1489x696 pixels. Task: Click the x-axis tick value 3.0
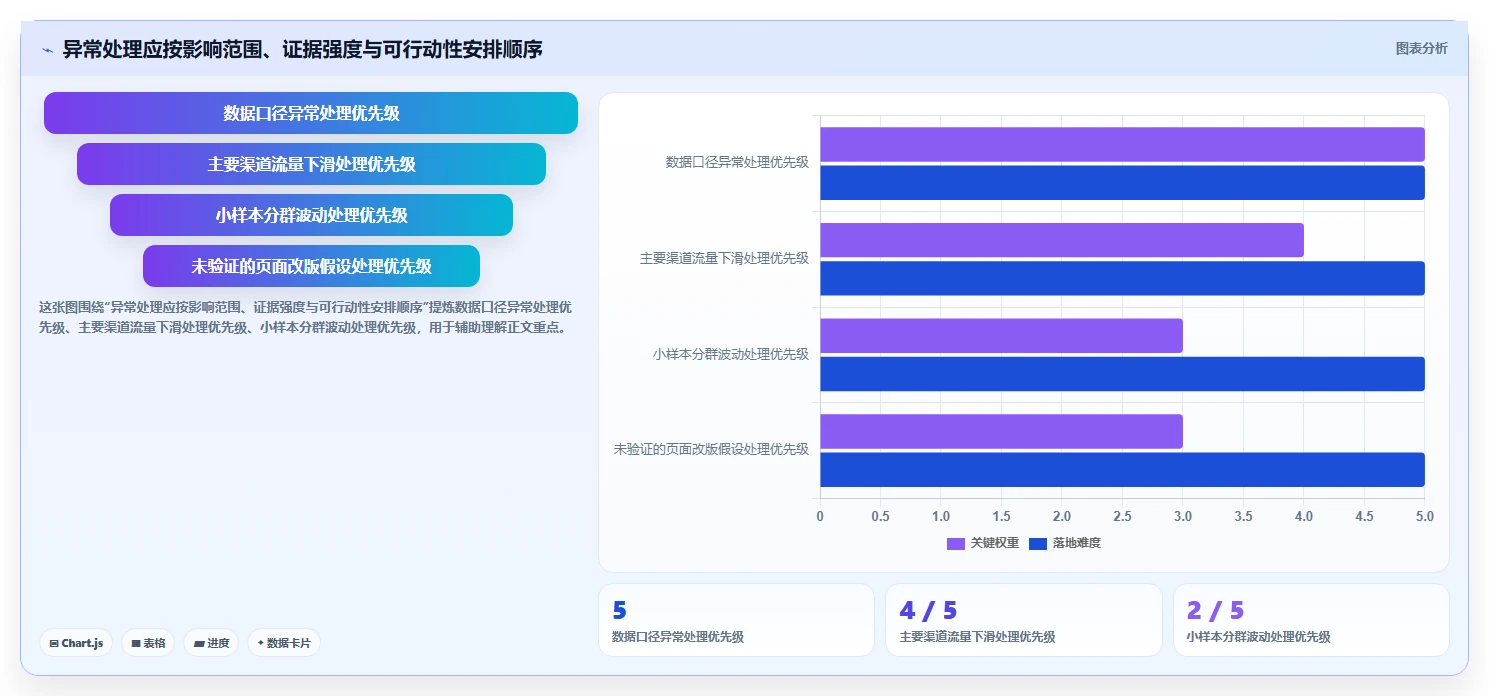pyautogui.click(x=1183, y=516)
